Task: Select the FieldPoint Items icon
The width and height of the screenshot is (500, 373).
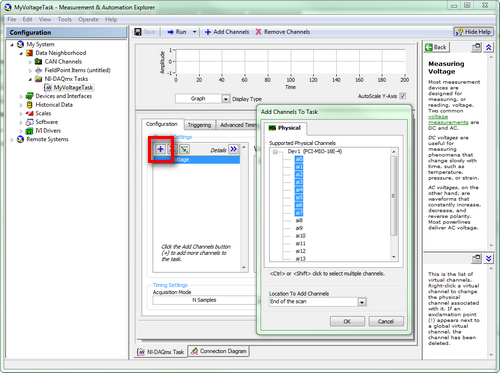Action: pyautogui.click(x=39, y=70)
